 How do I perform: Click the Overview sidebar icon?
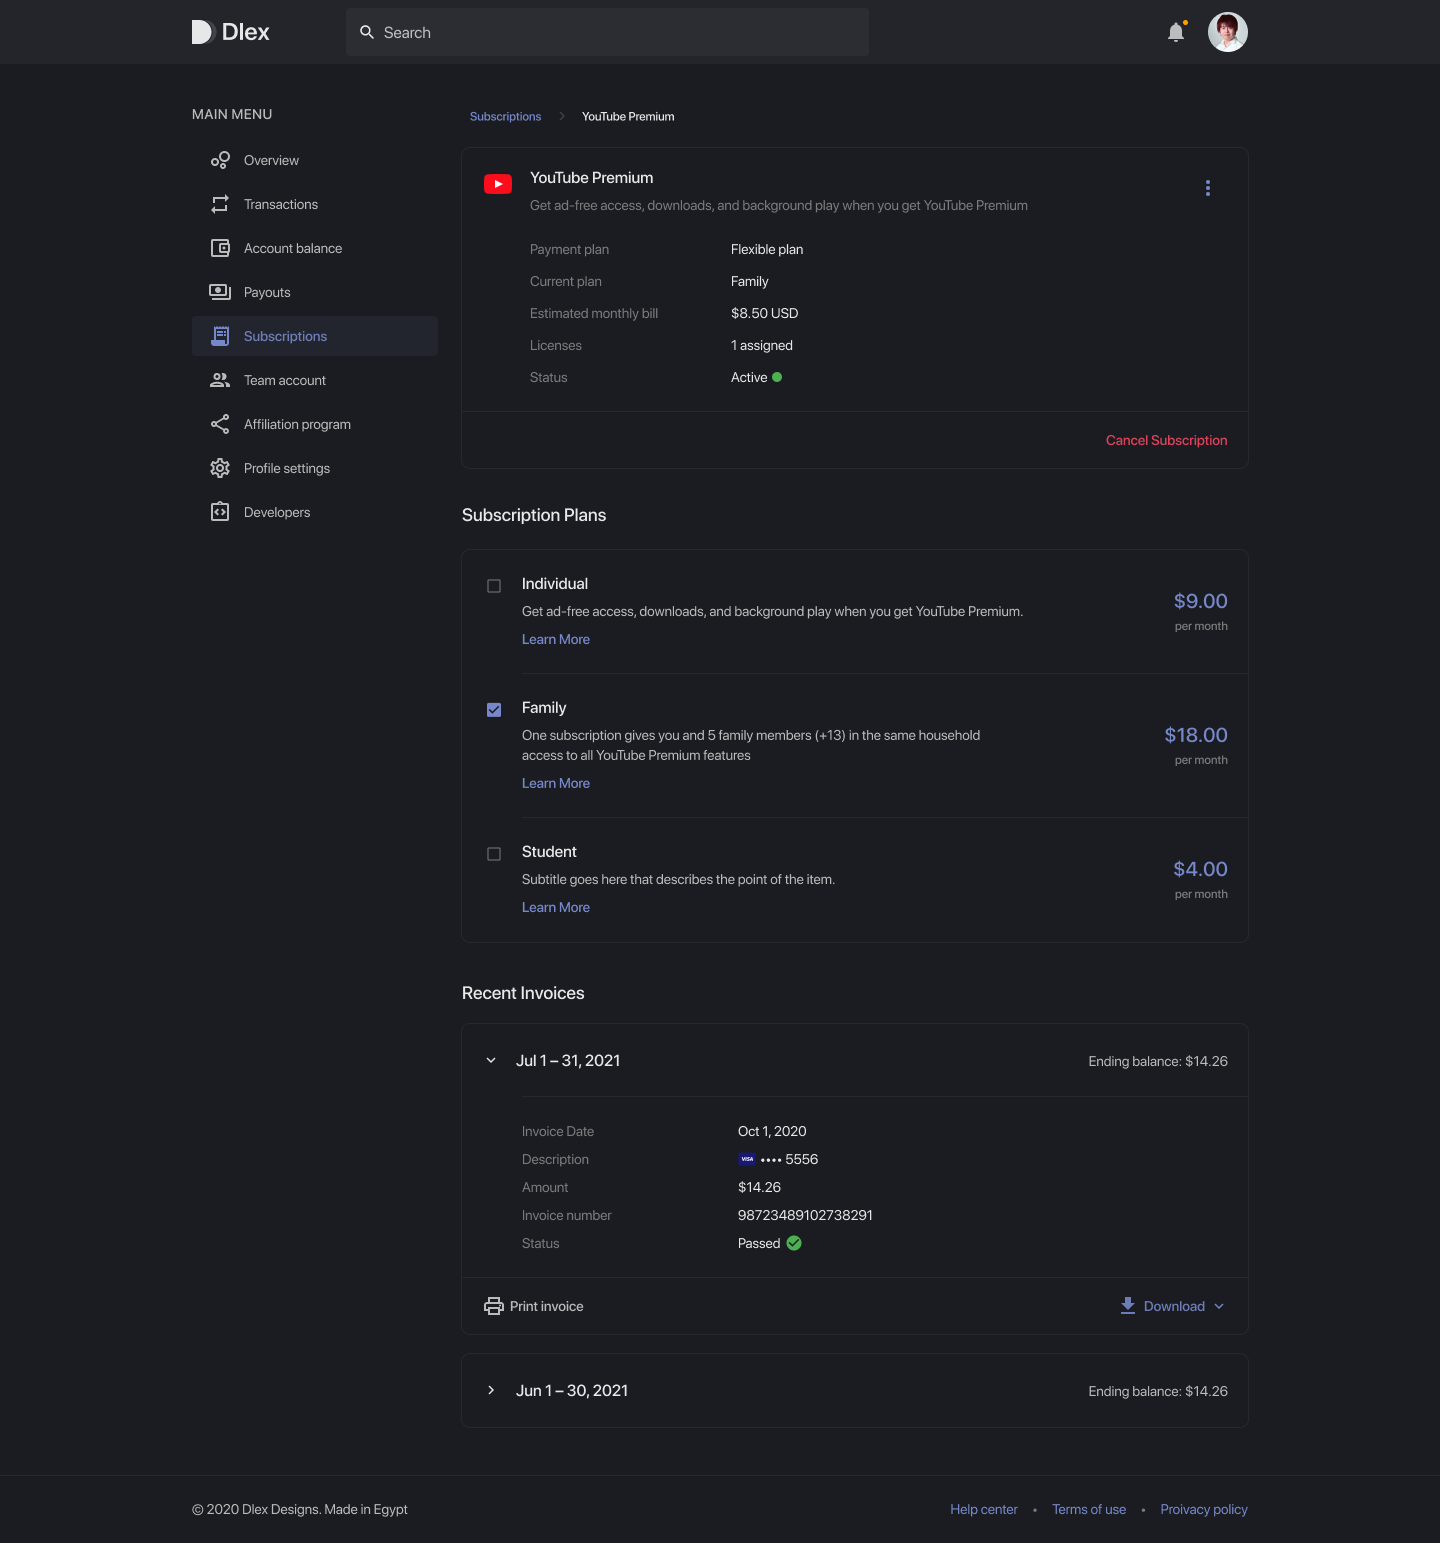click(x=220, y=160)
